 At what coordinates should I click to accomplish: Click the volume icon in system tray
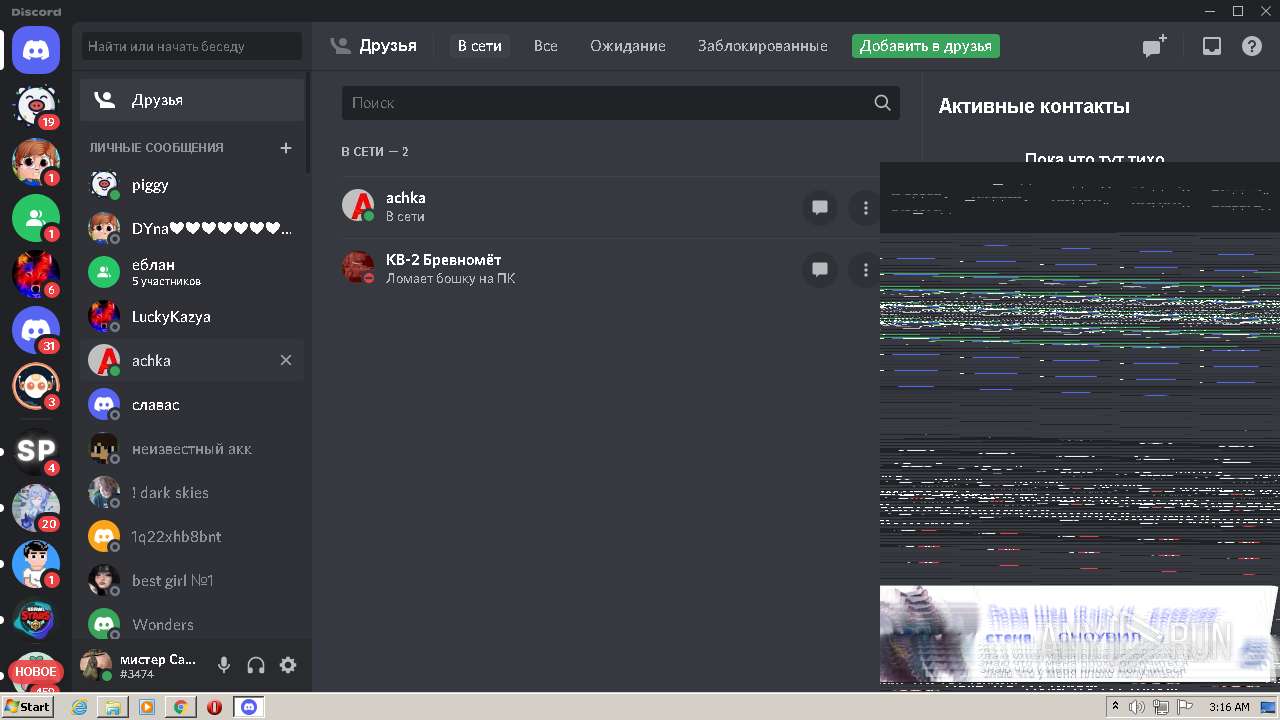point(1137,707)
